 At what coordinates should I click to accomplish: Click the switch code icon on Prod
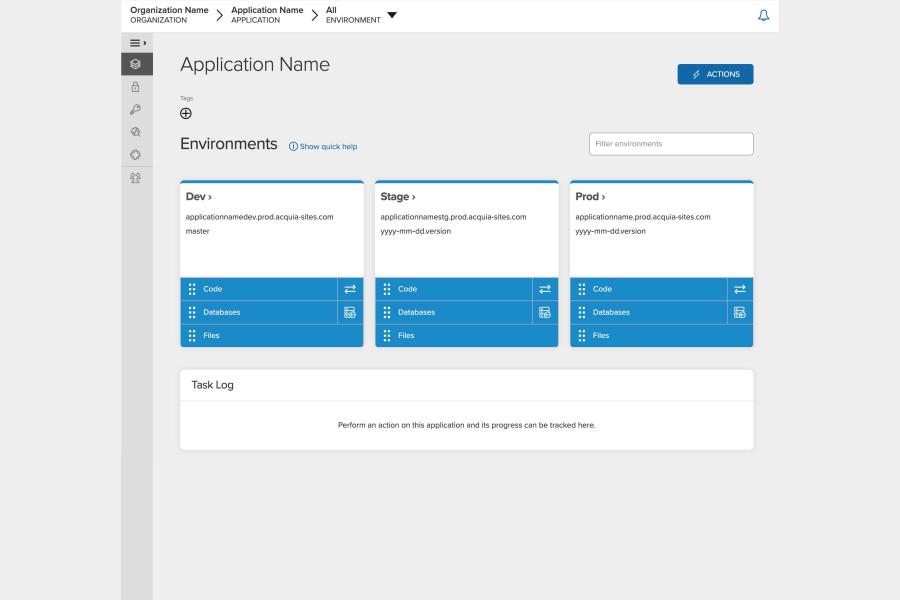click(740, 289)
